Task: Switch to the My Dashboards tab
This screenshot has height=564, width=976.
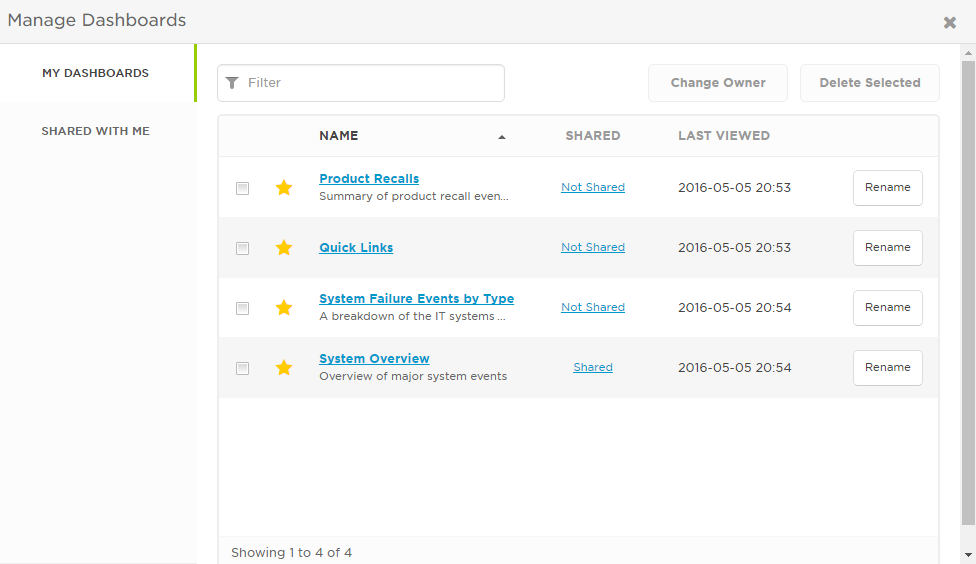Action: click(x=96, y=73)
